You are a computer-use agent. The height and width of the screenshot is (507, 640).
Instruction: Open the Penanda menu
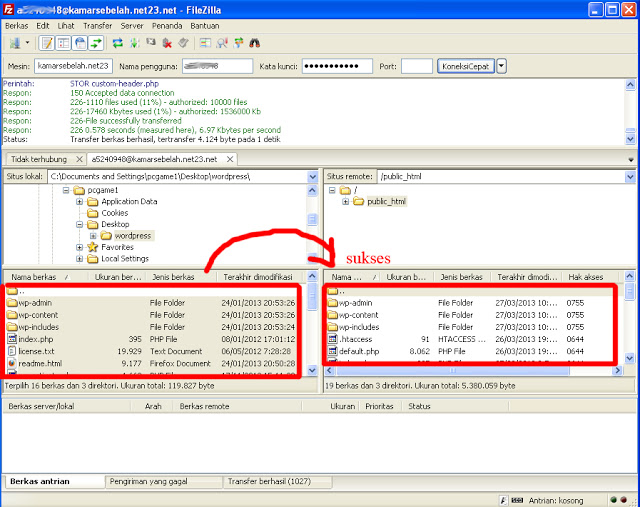pyautogui.click(x=167, y=26)
